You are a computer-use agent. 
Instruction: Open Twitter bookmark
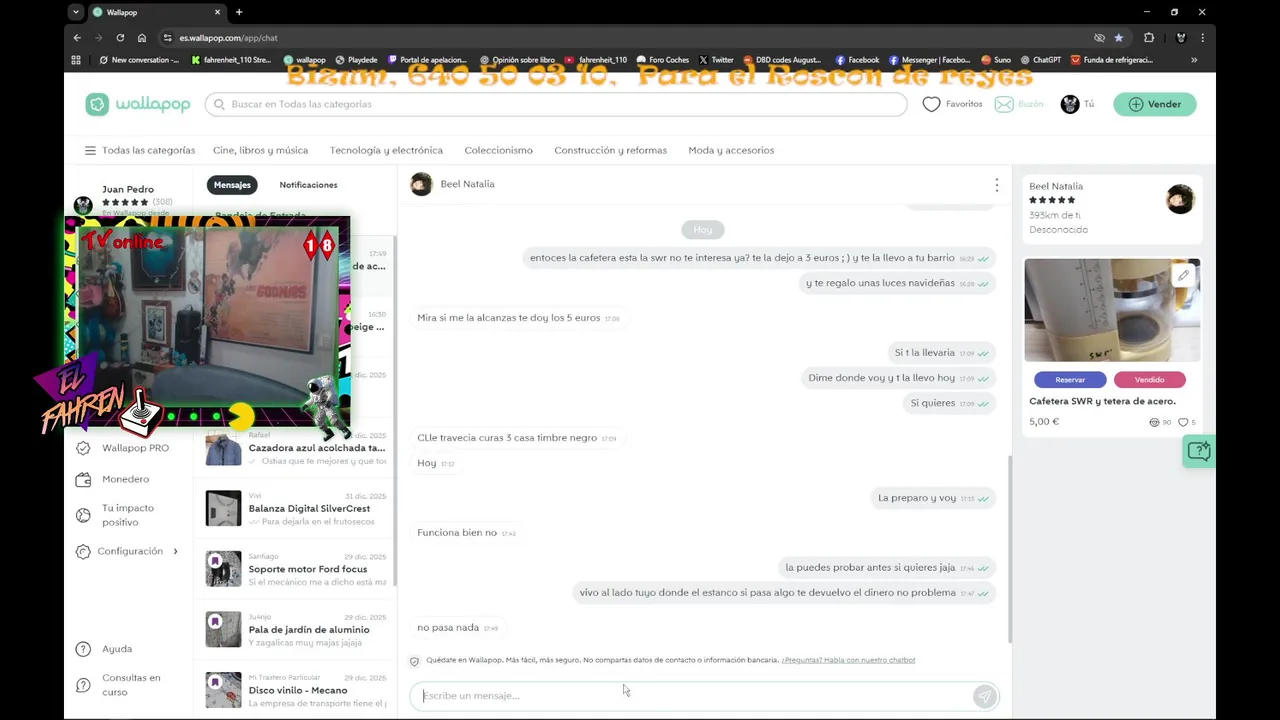tap(716, 60)
